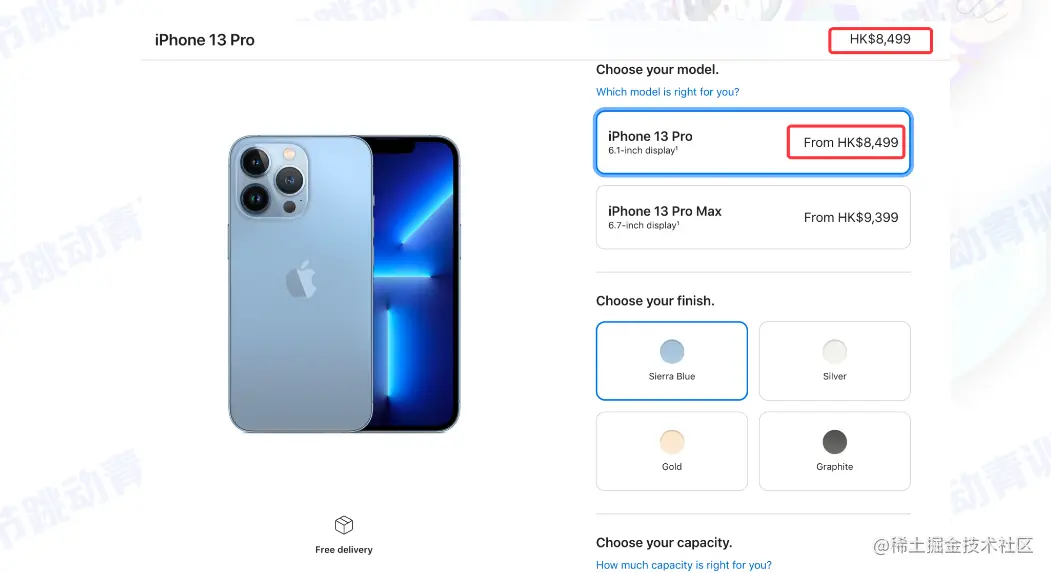Image resolution: width=1051 pixels, height=573 pixels.
Task: Click the "From HK$9,399" price text
Action: pos(851,217)
